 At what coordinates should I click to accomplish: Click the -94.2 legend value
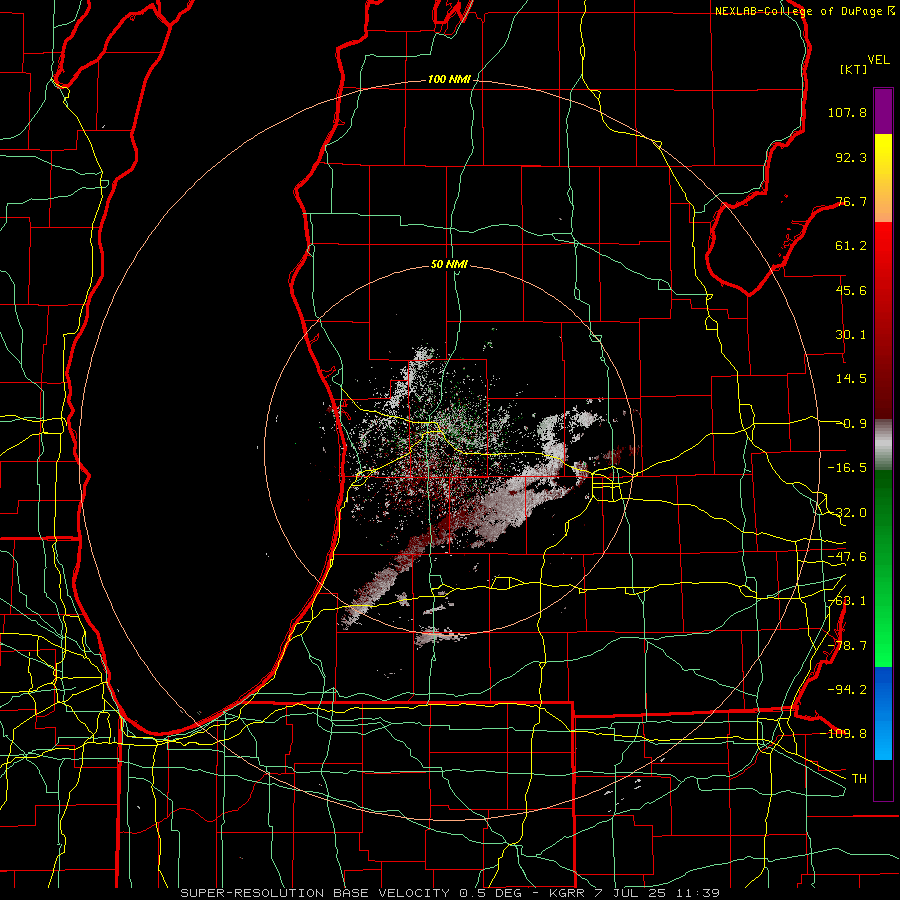coord(847,689)
